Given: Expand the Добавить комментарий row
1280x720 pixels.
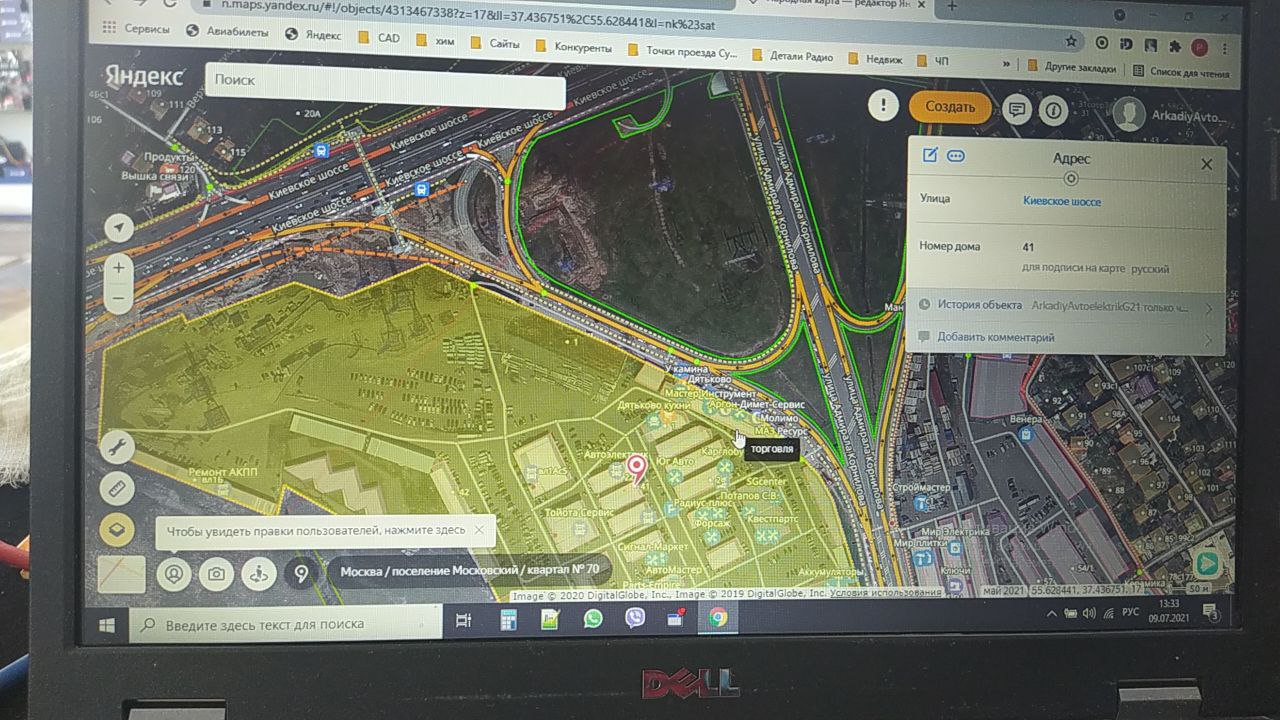Looking at the screenshot, I should (1065, 338).
